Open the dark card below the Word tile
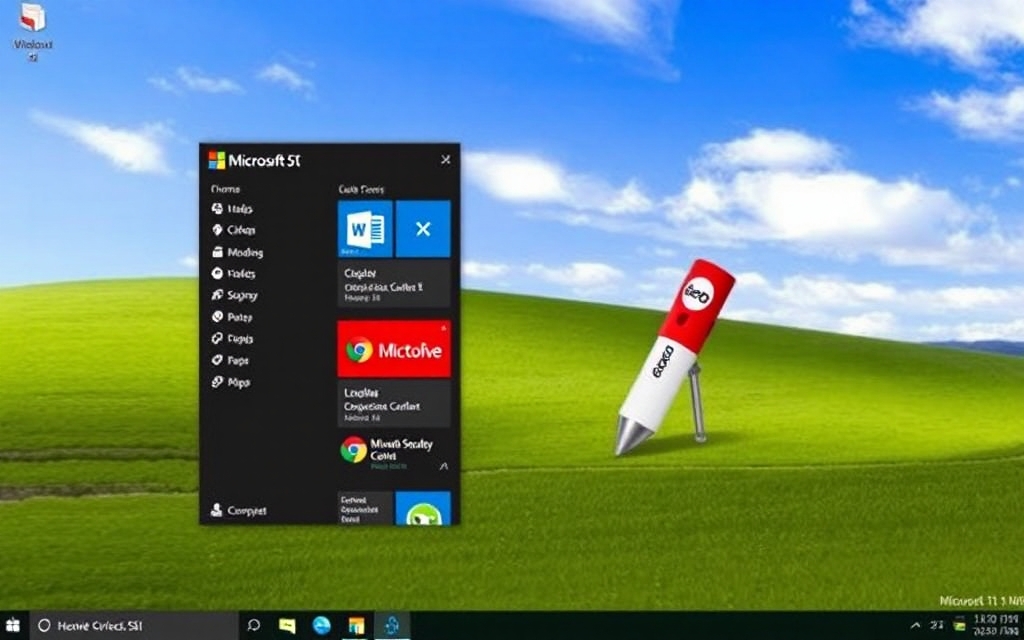This screenshot has height=640, width=1024. (394, 284)
